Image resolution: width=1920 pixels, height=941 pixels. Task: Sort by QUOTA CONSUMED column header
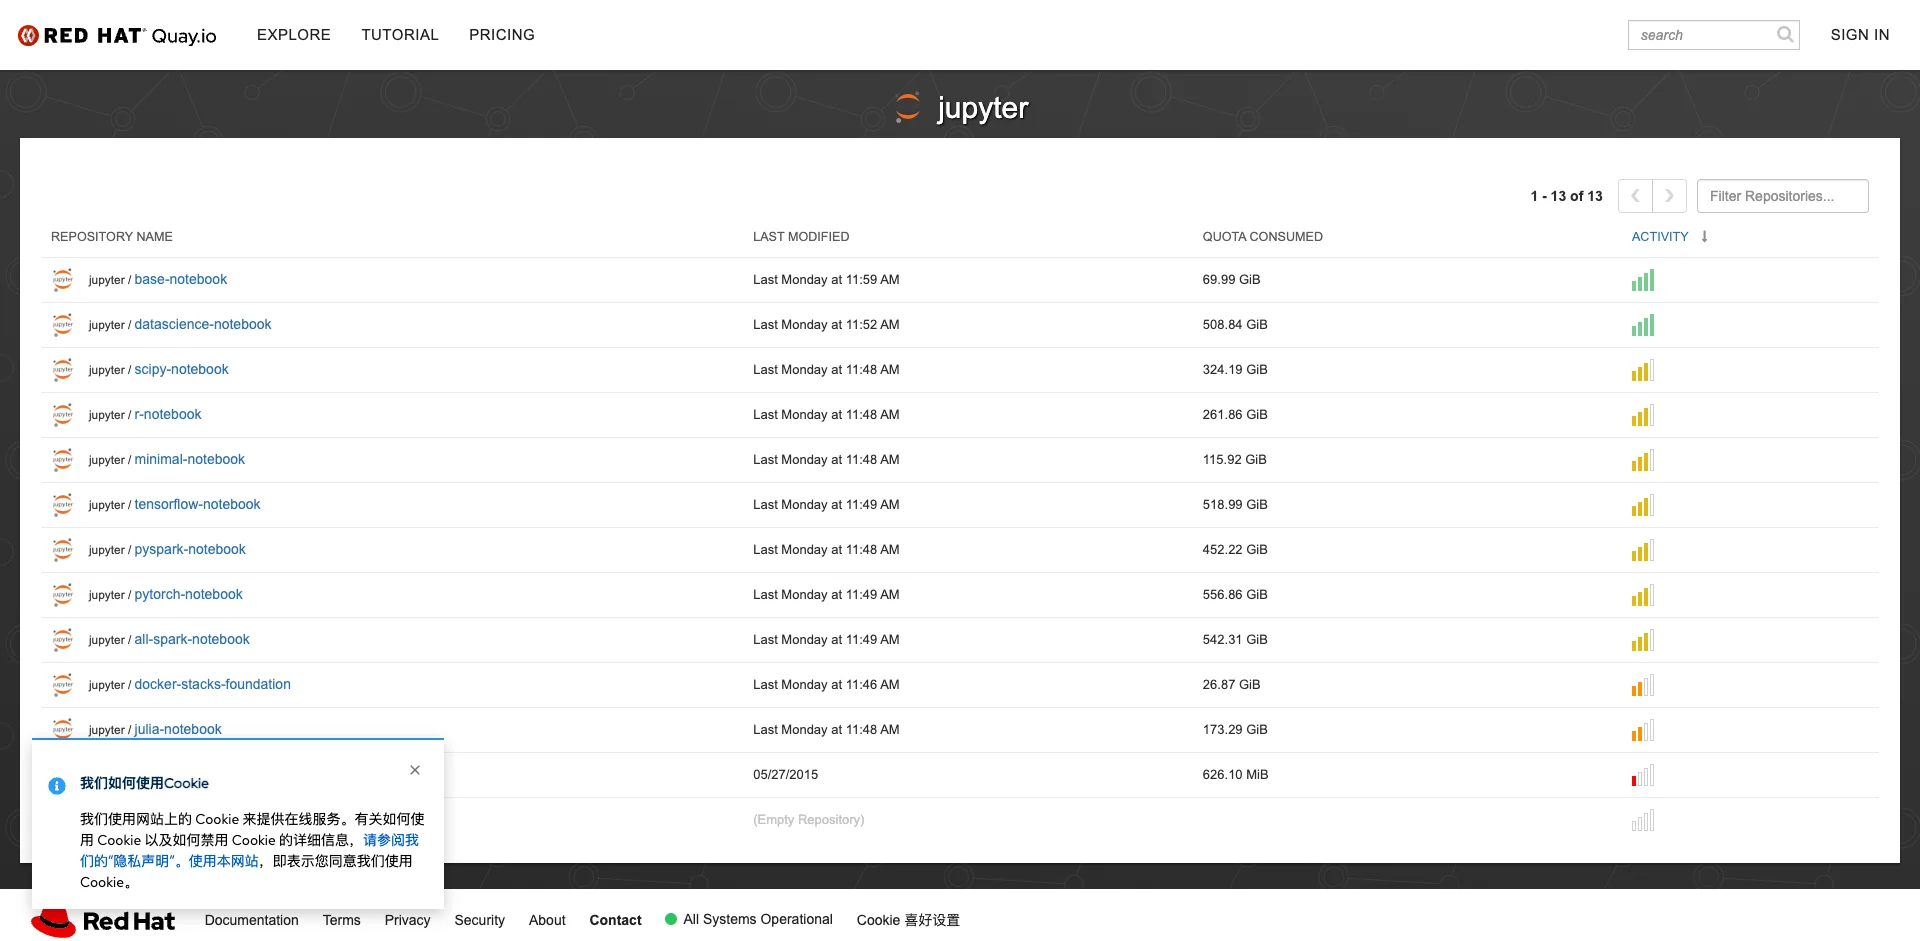coord(1262,237)
